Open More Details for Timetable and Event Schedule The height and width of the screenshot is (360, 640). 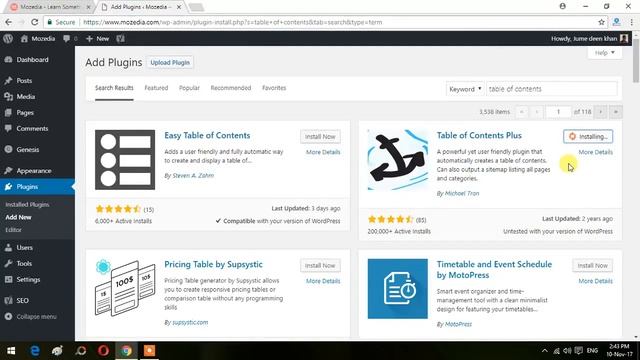tap(596, 281)
